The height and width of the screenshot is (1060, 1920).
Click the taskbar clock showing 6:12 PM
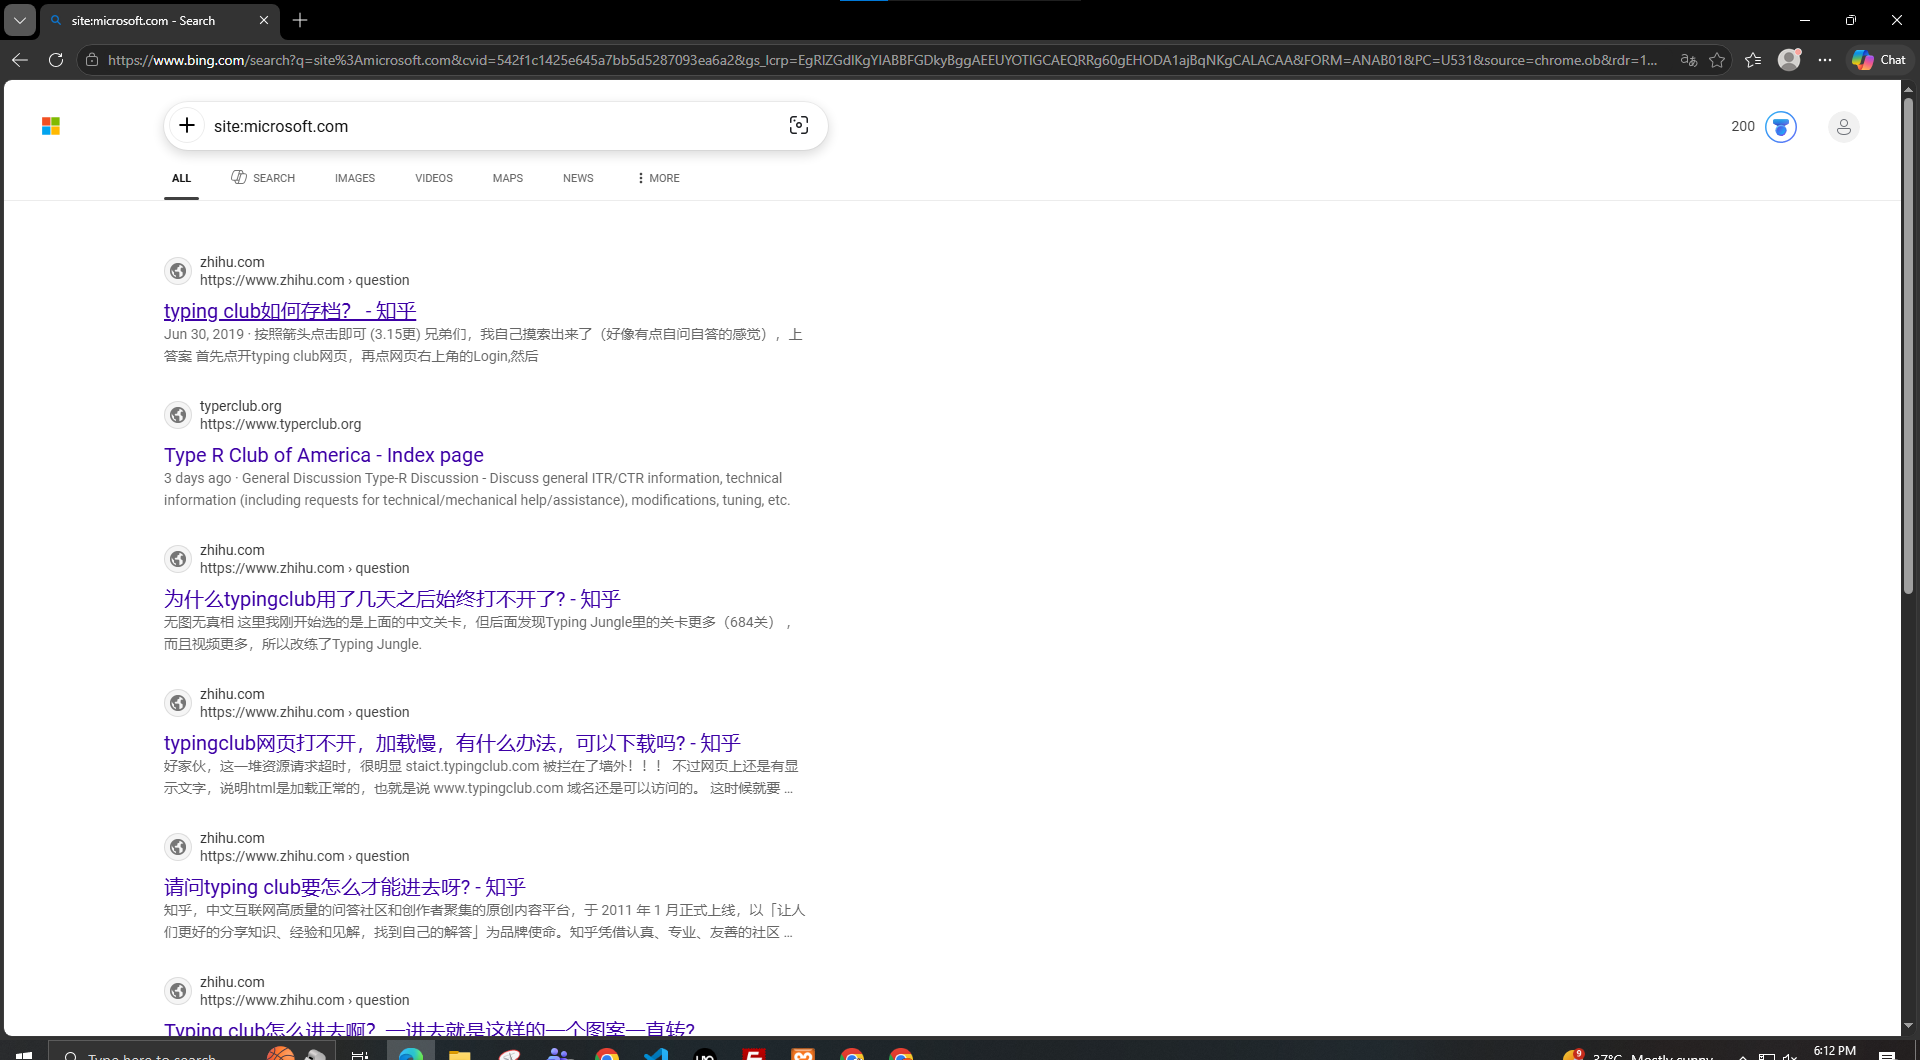(x=1835, y=1051)
